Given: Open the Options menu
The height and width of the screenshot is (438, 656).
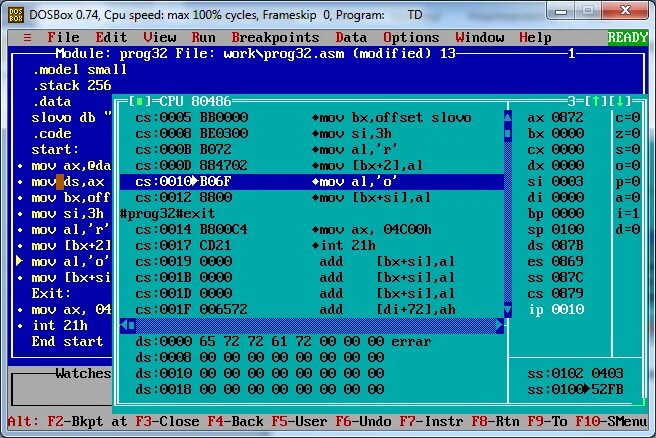Looking at the screenshot, I should 411,38.
